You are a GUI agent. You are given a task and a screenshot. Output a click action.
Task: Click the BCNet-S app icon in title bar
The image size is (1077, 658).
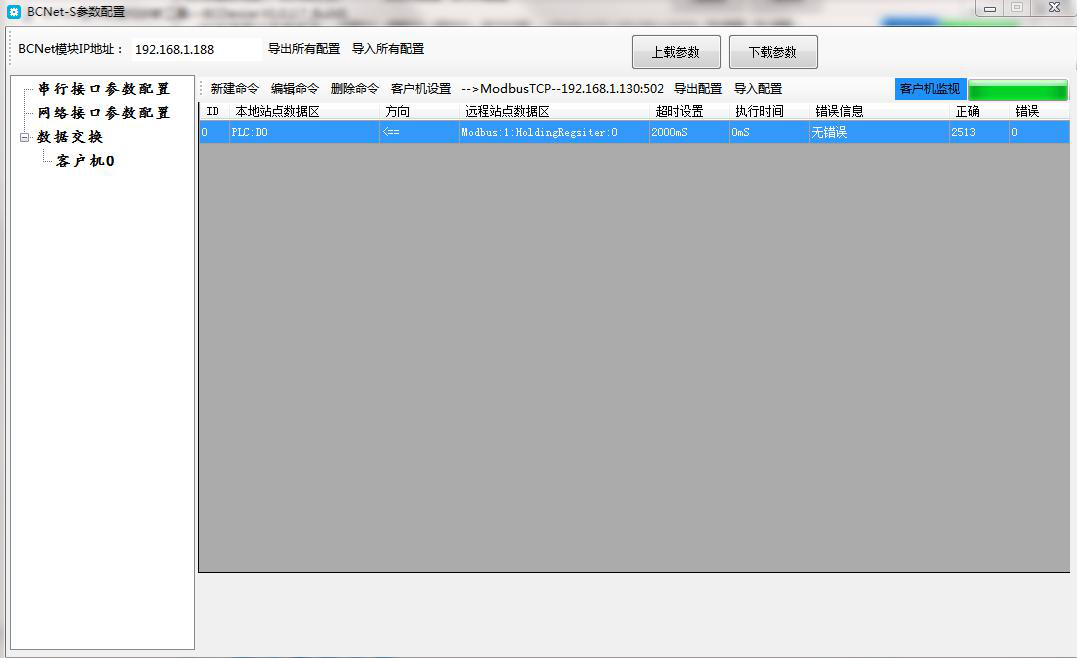coord(14,12)
